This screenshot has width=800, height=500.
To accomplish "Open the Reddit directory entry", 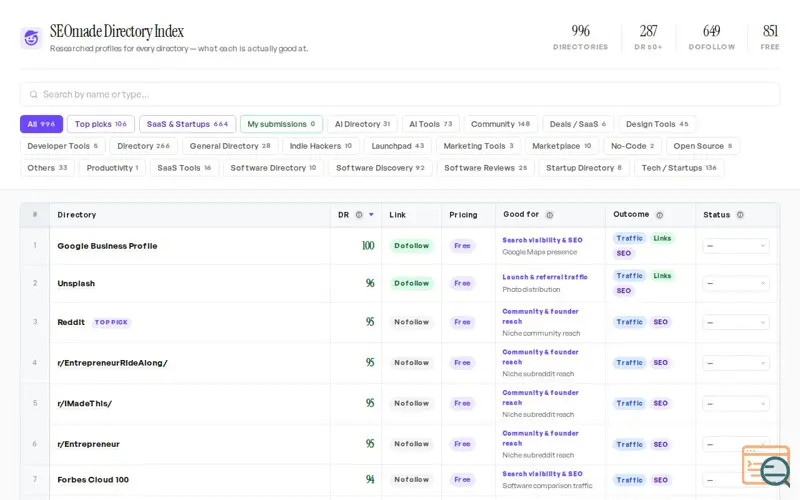I will (x=71, y=322).
